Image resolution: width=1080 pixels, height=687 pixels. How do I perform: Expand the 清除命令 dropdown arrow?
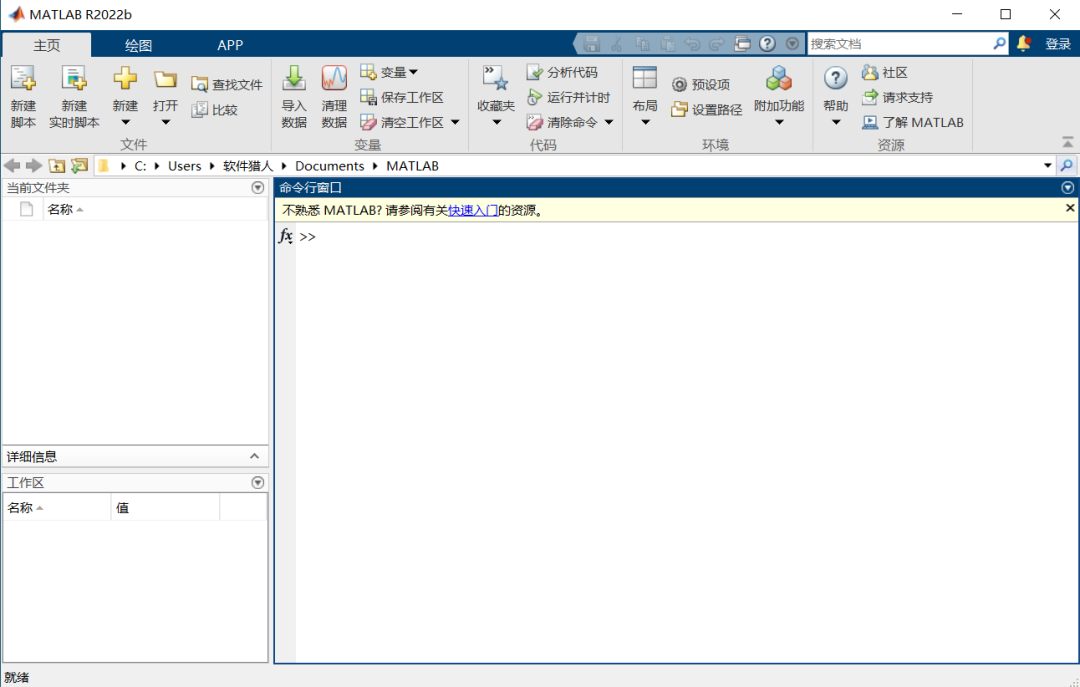click(x=609, y=123)
